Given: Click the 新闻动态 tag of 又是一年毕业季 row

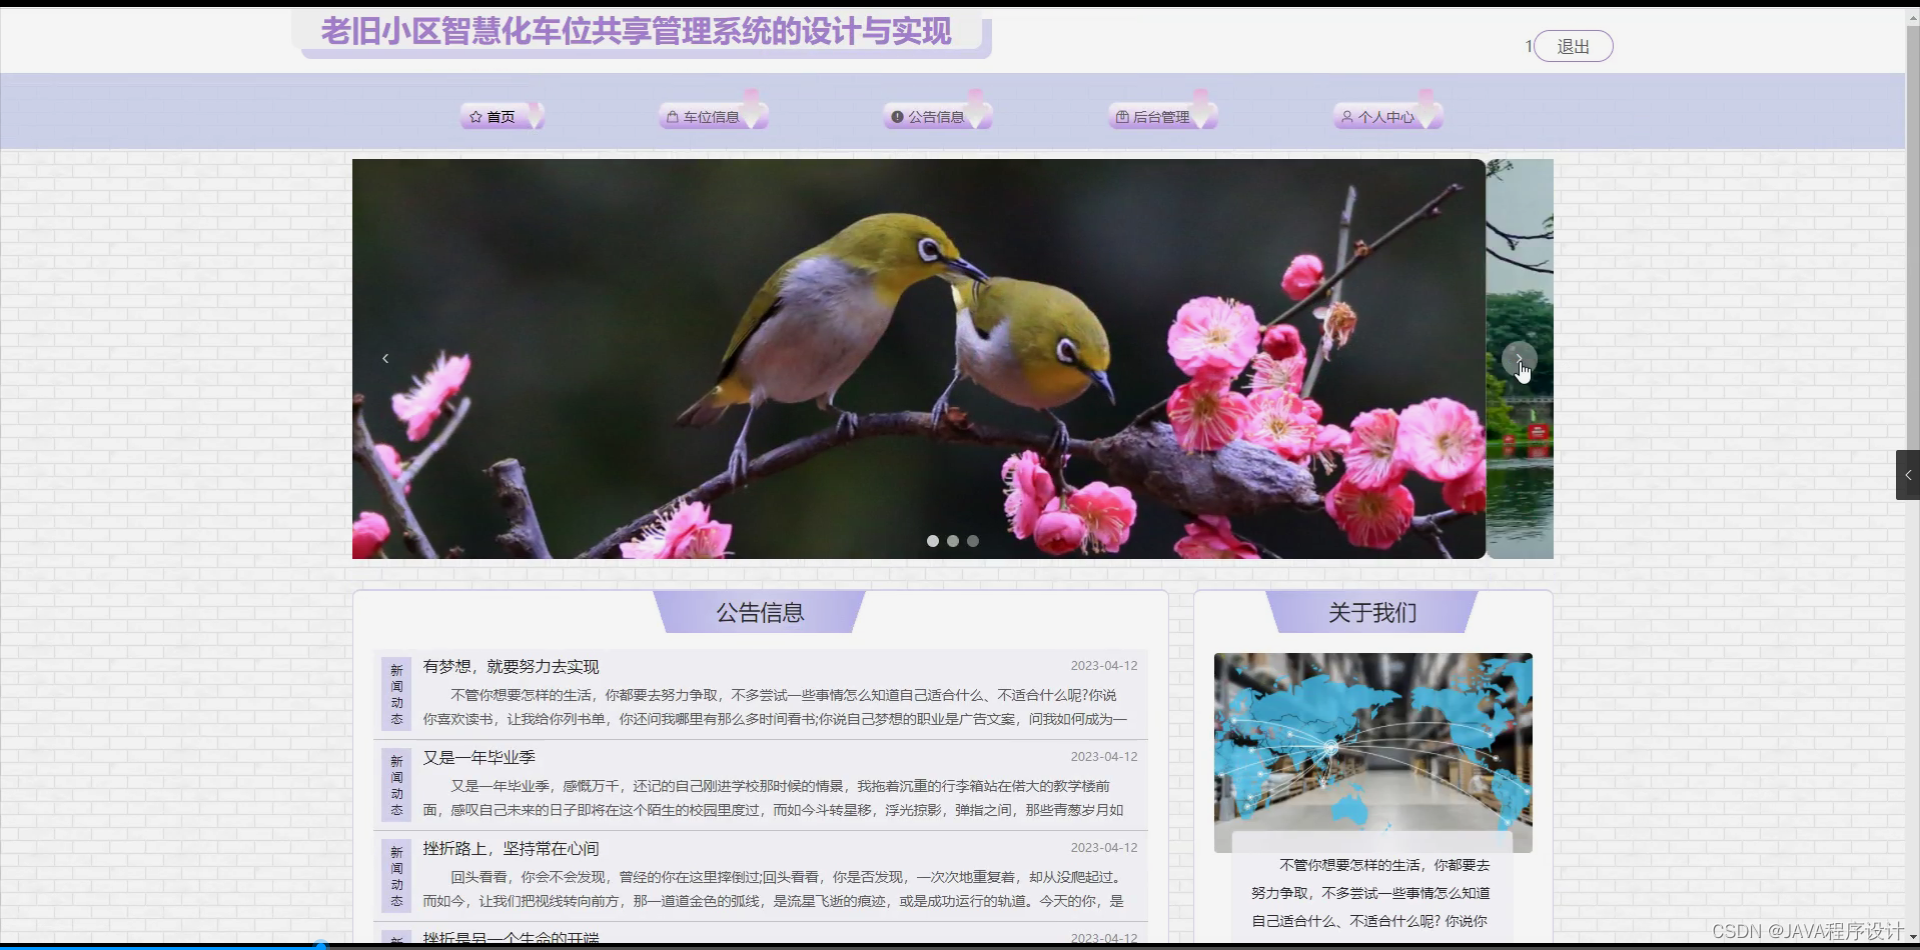Looking at the screenshot, I should [x=397, y=785].
